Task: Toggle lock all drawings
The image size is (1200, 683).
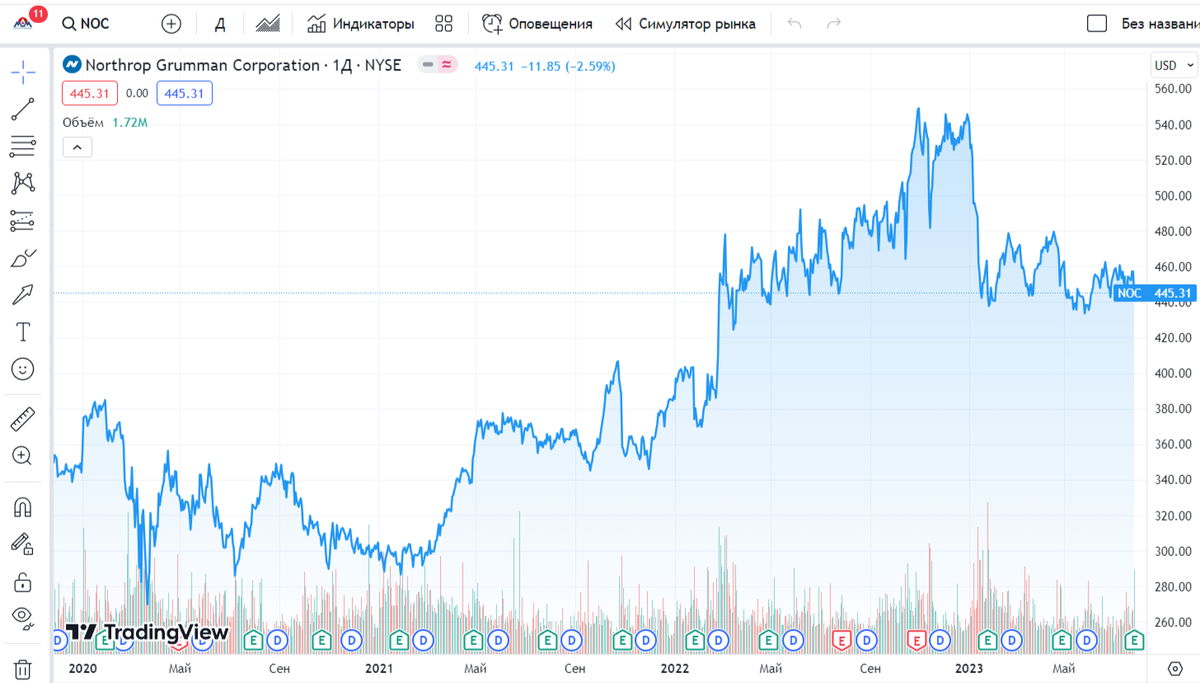Action: tap(23, 581)
